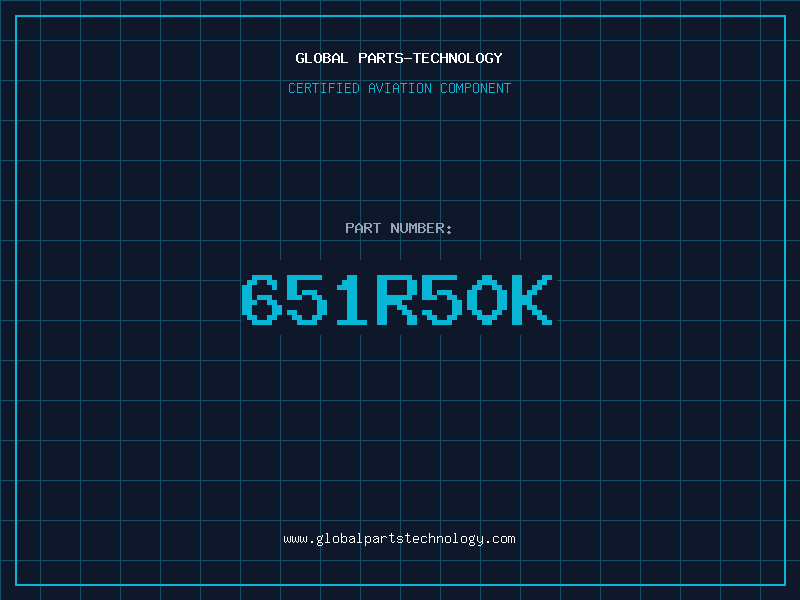
Task: Click the character just before the final K
Action: 485,300
